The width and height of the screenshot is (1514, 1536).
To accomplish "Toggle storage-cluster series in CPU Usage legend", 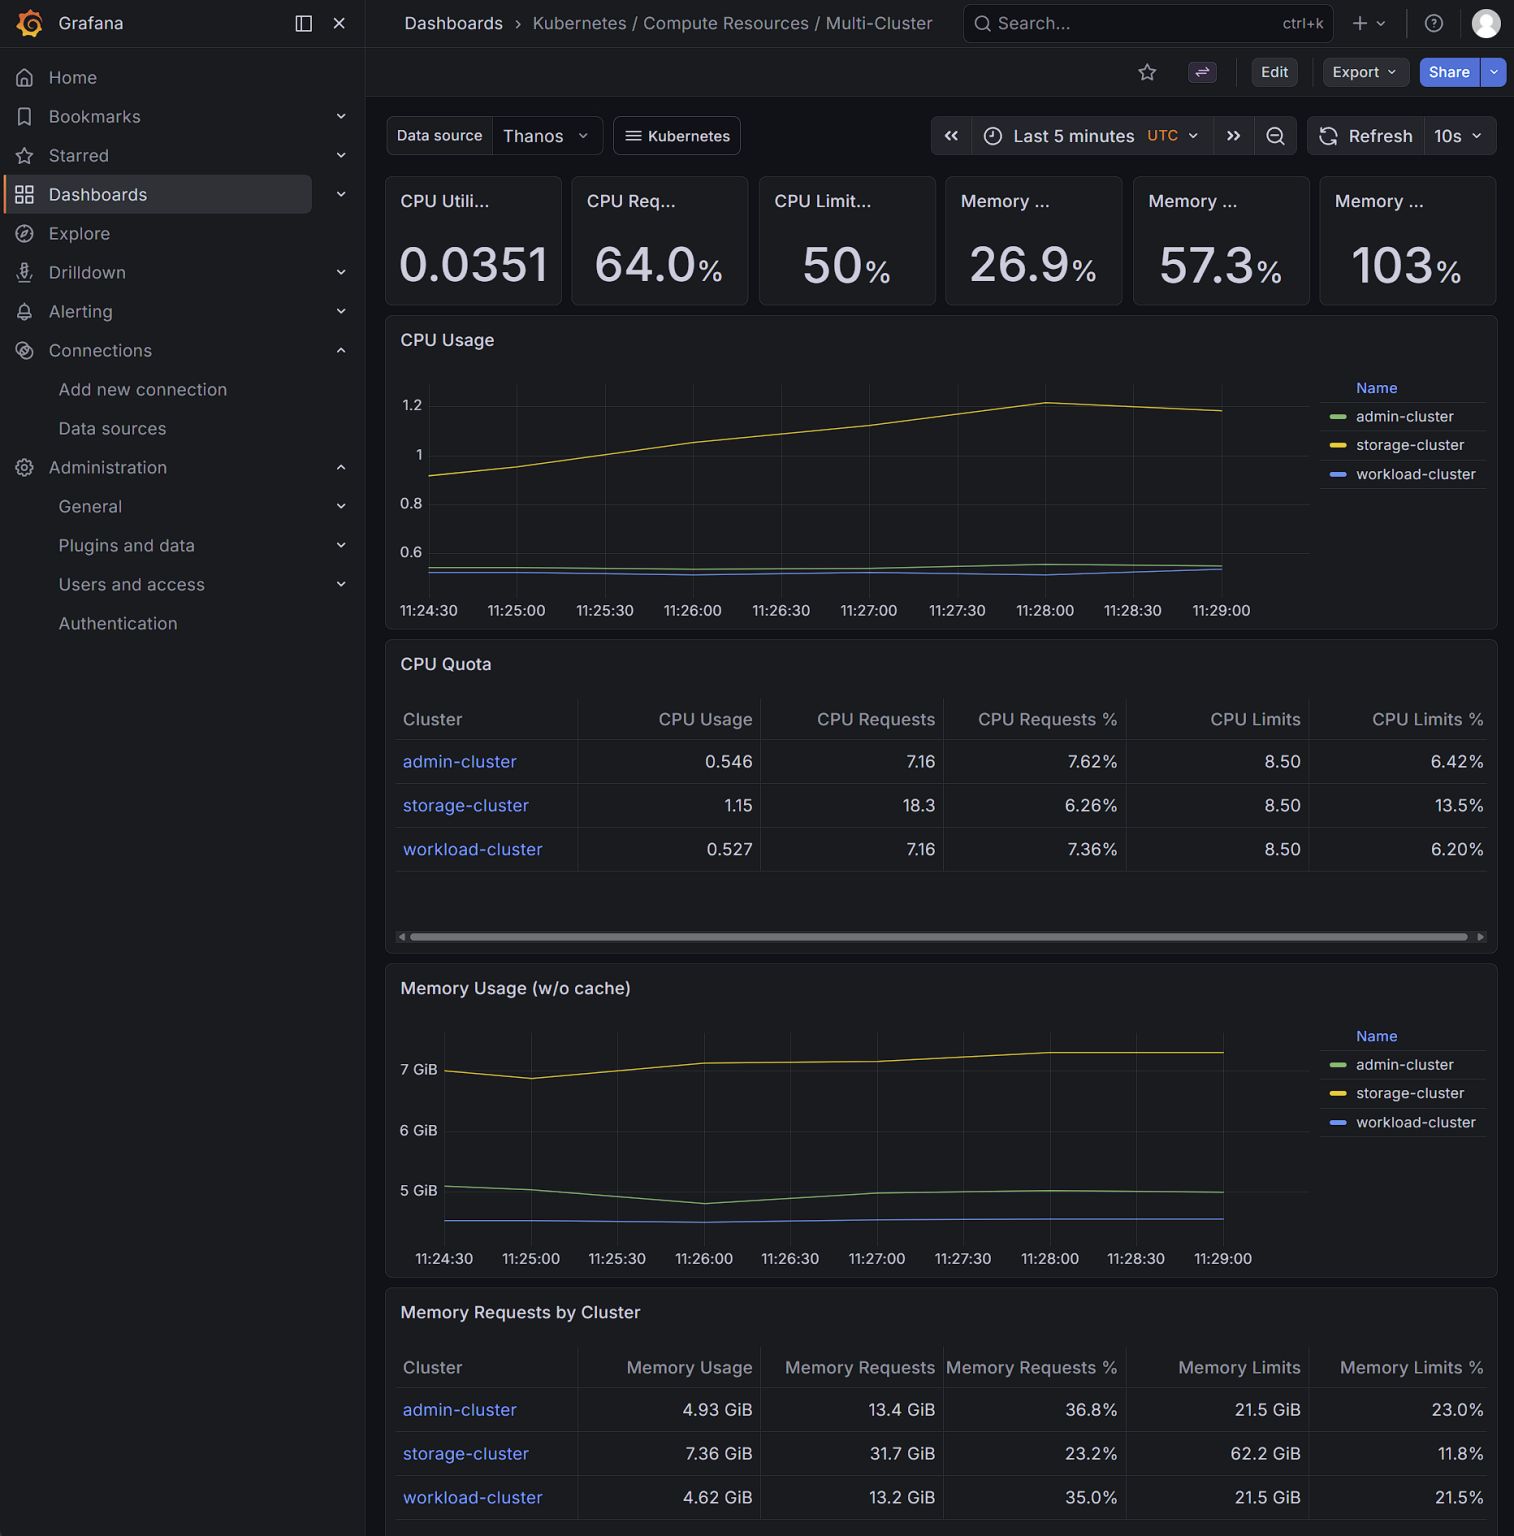I will click(x=1409, y=445).
